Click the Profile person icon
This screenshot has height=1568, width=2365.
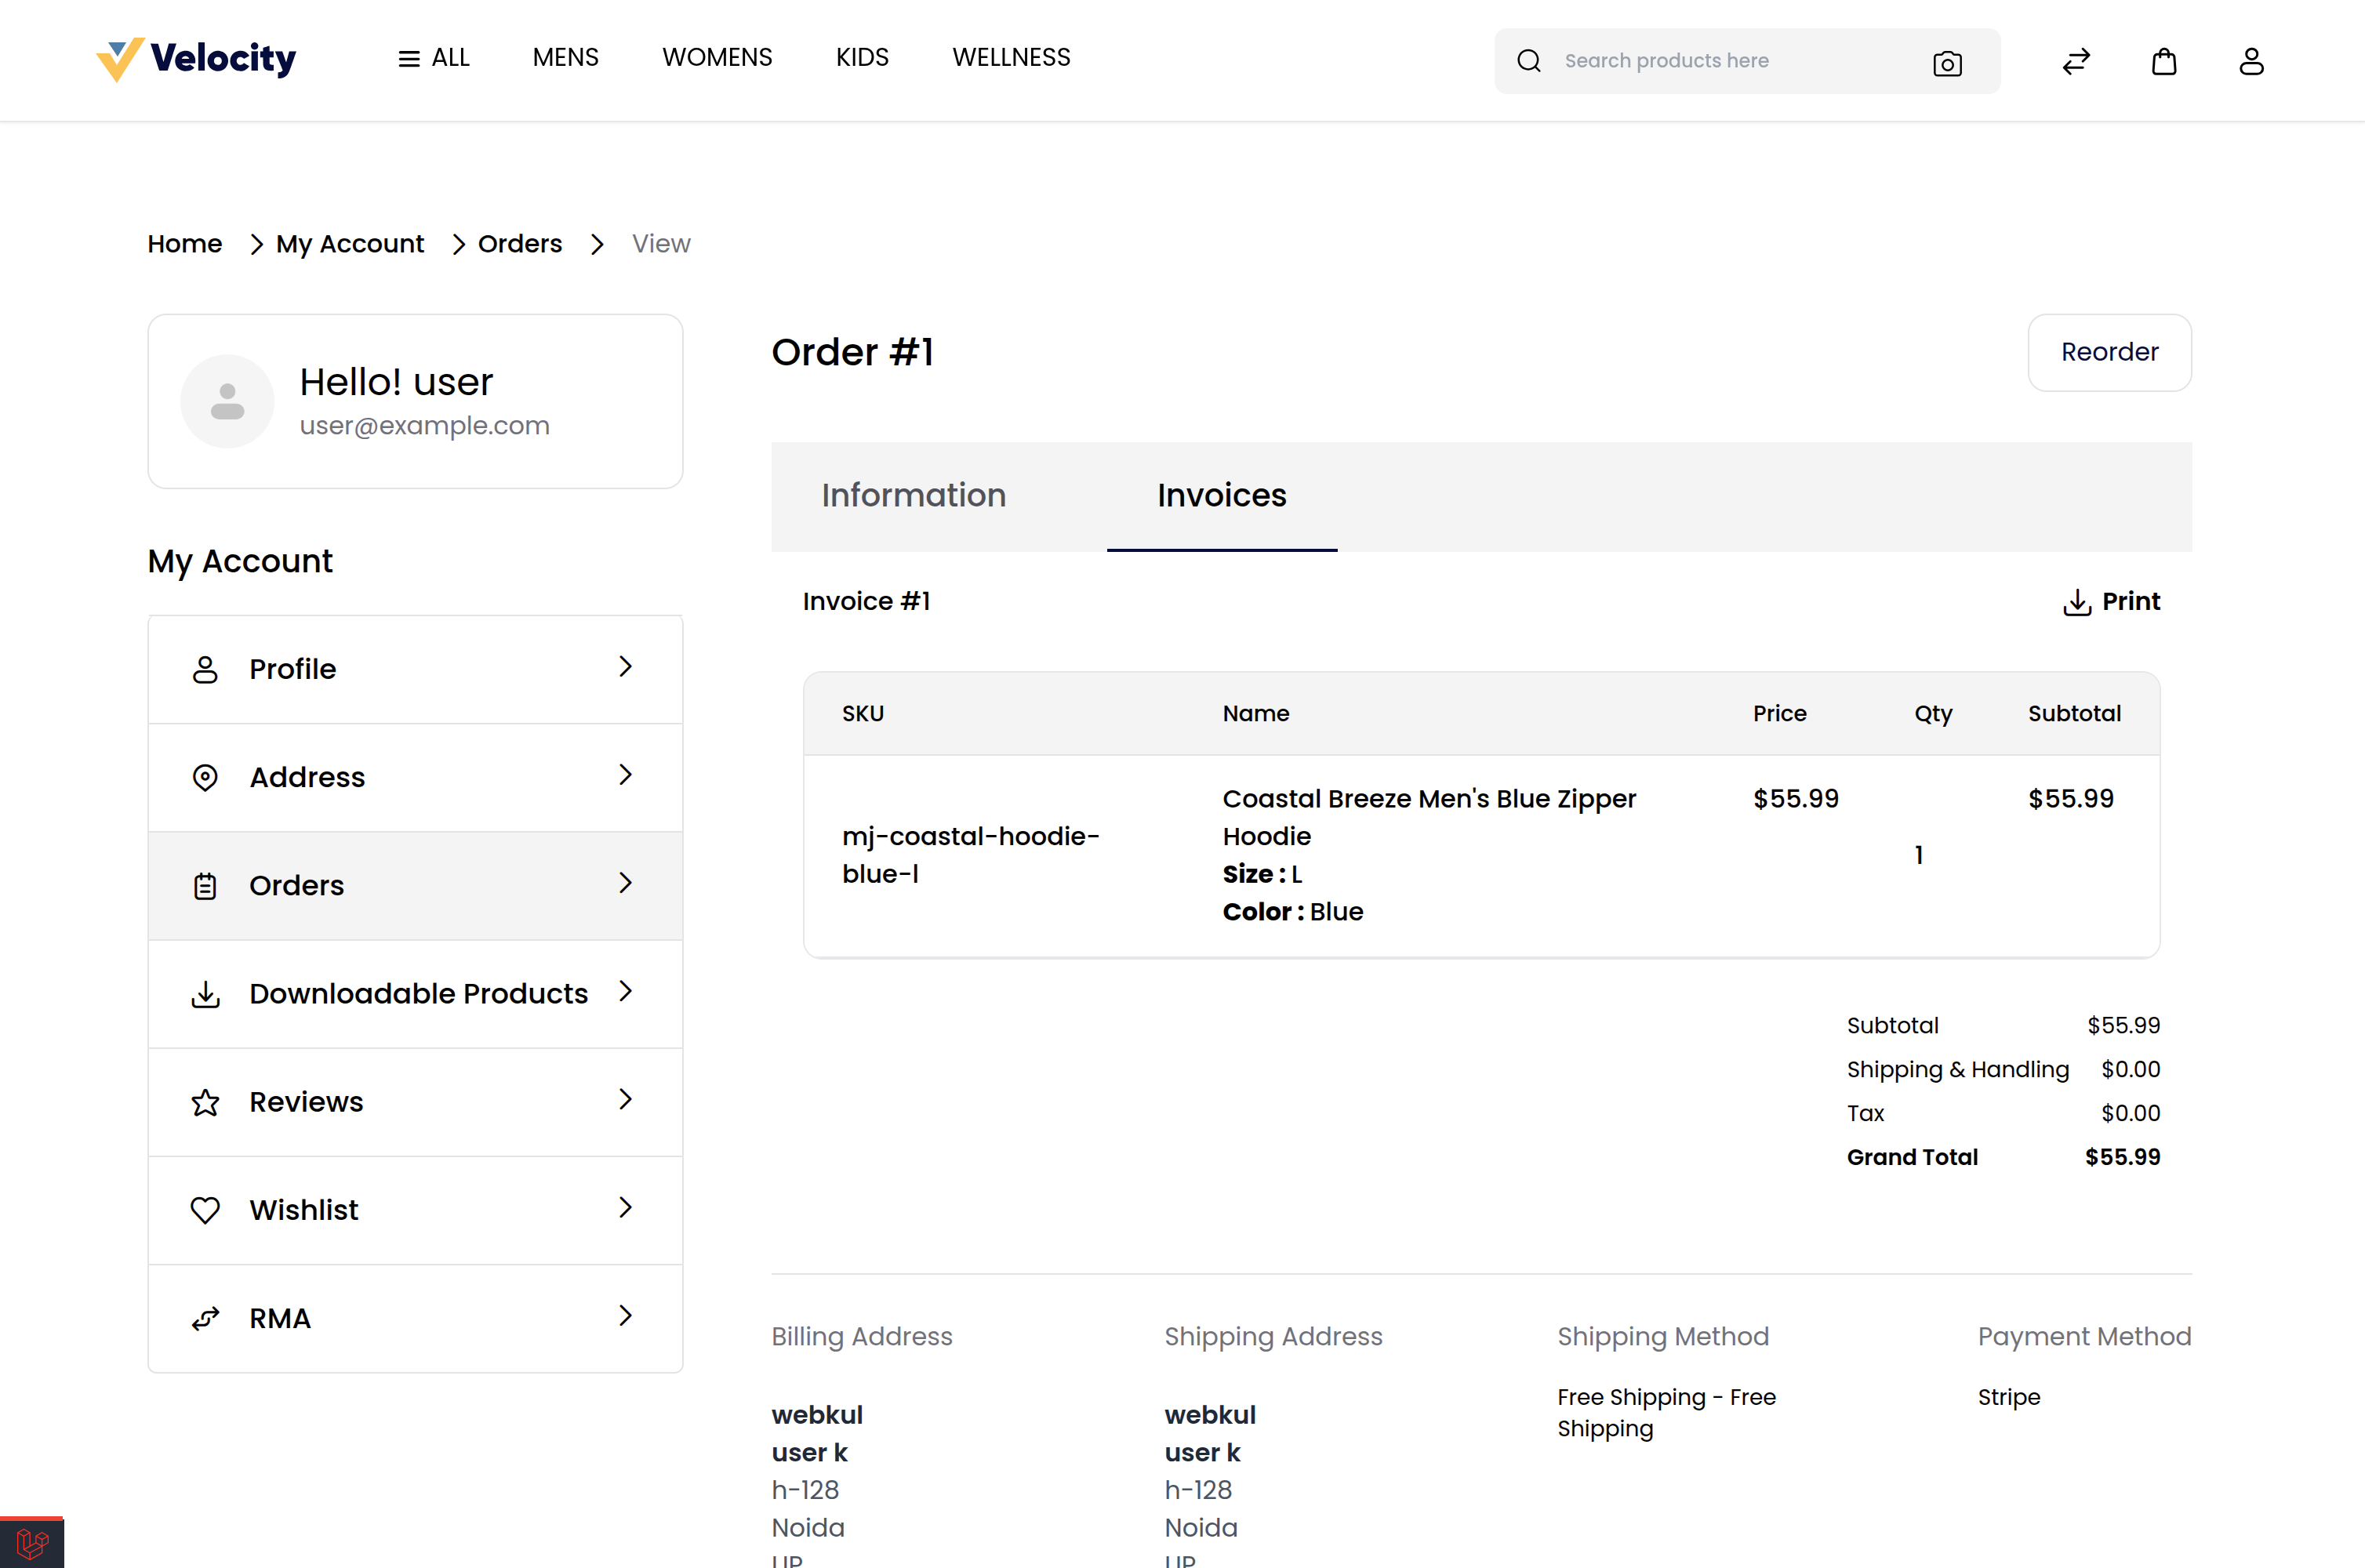click(205, 669)
